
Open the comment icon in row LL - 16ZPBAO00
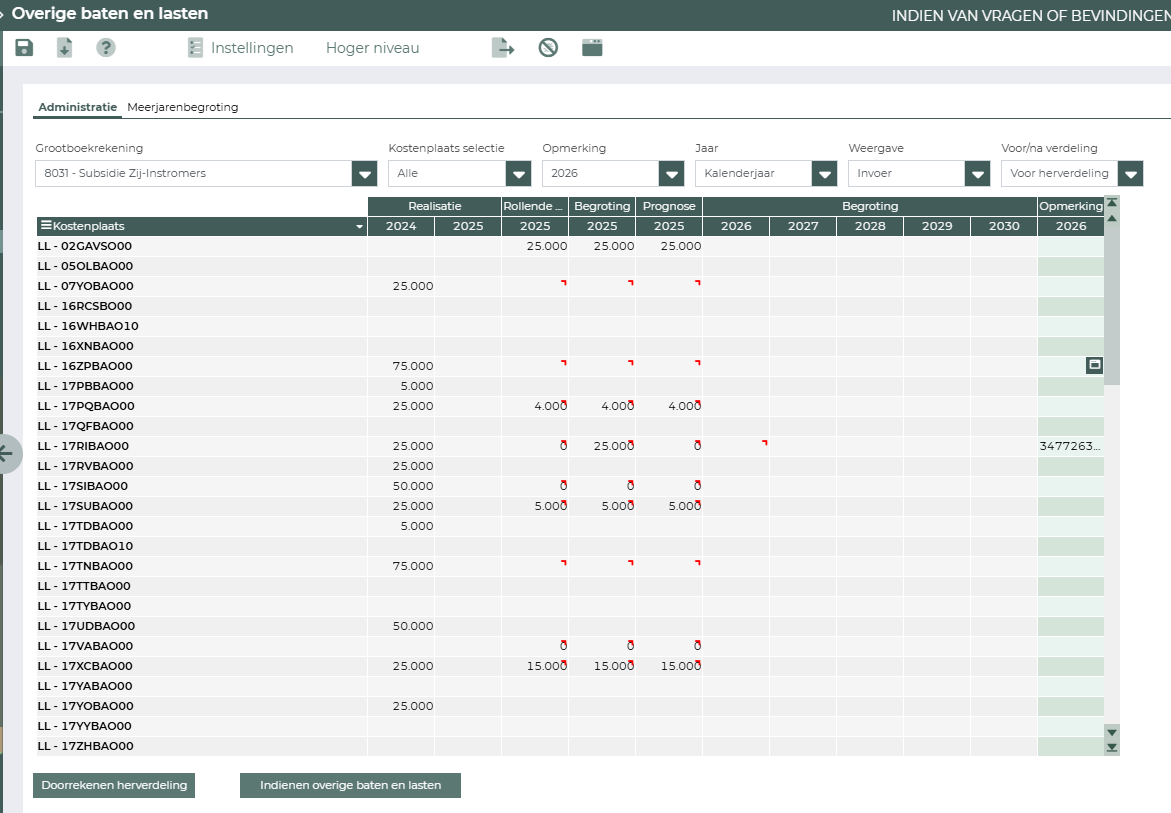(1094, 365)
